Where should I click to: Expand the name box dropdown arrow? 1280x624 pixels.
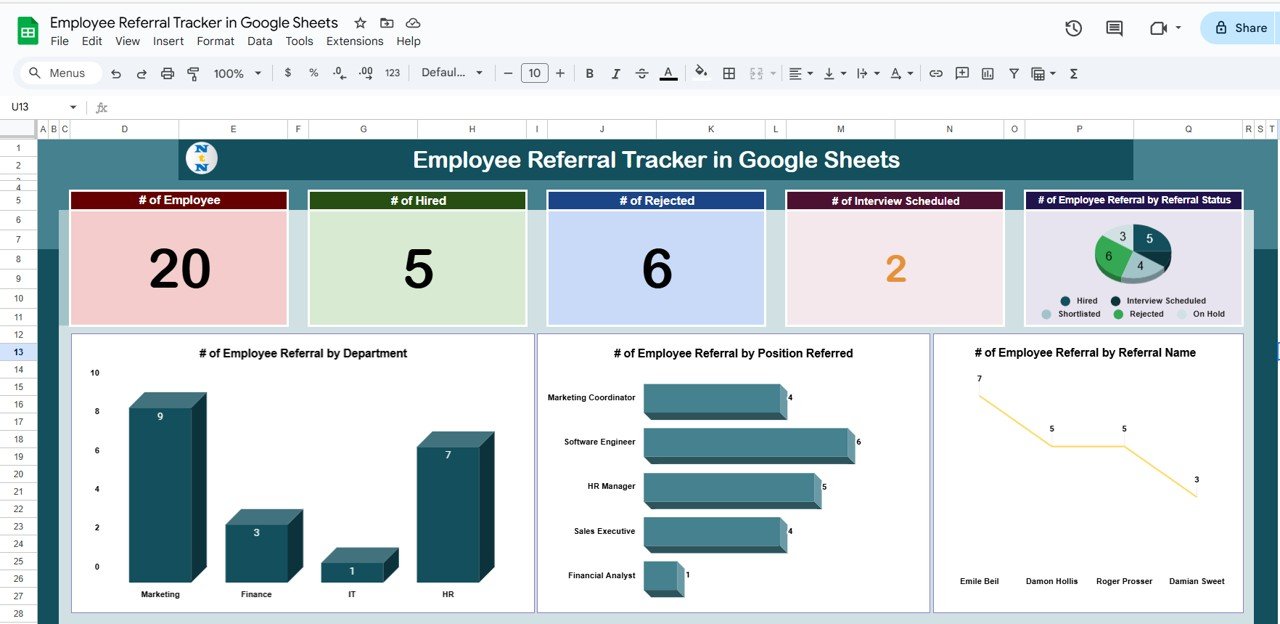pyautogui.click(x=73, y=108)
